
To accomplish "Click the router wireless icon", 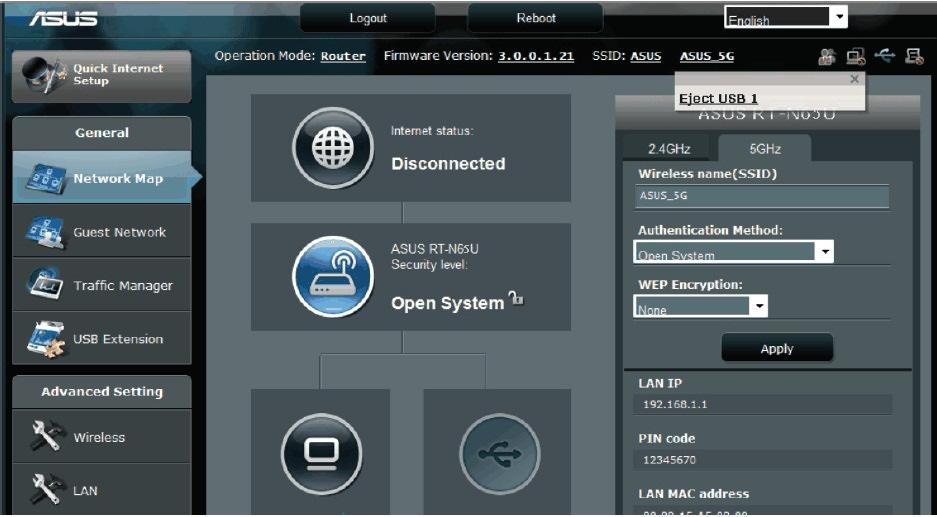I will (x=333, y=277).
